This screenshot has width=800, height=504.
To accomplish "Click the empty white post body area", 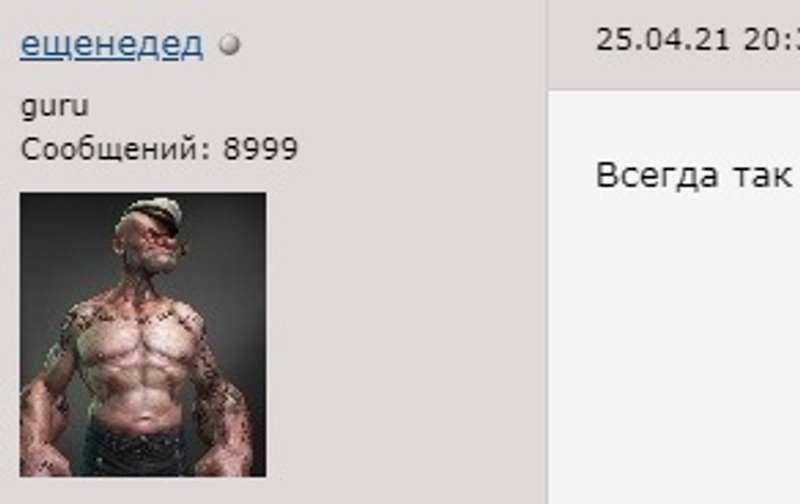I will (674, 347).
